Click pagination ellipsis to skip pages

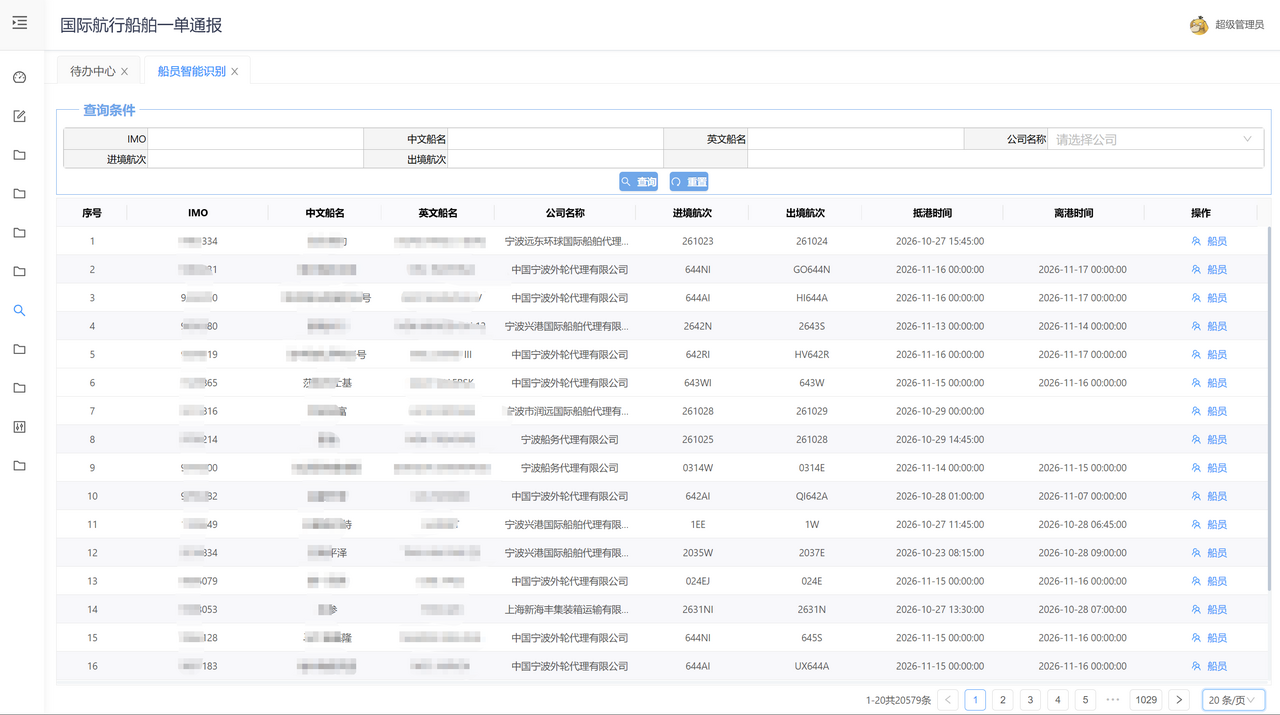pos(1113,700)
